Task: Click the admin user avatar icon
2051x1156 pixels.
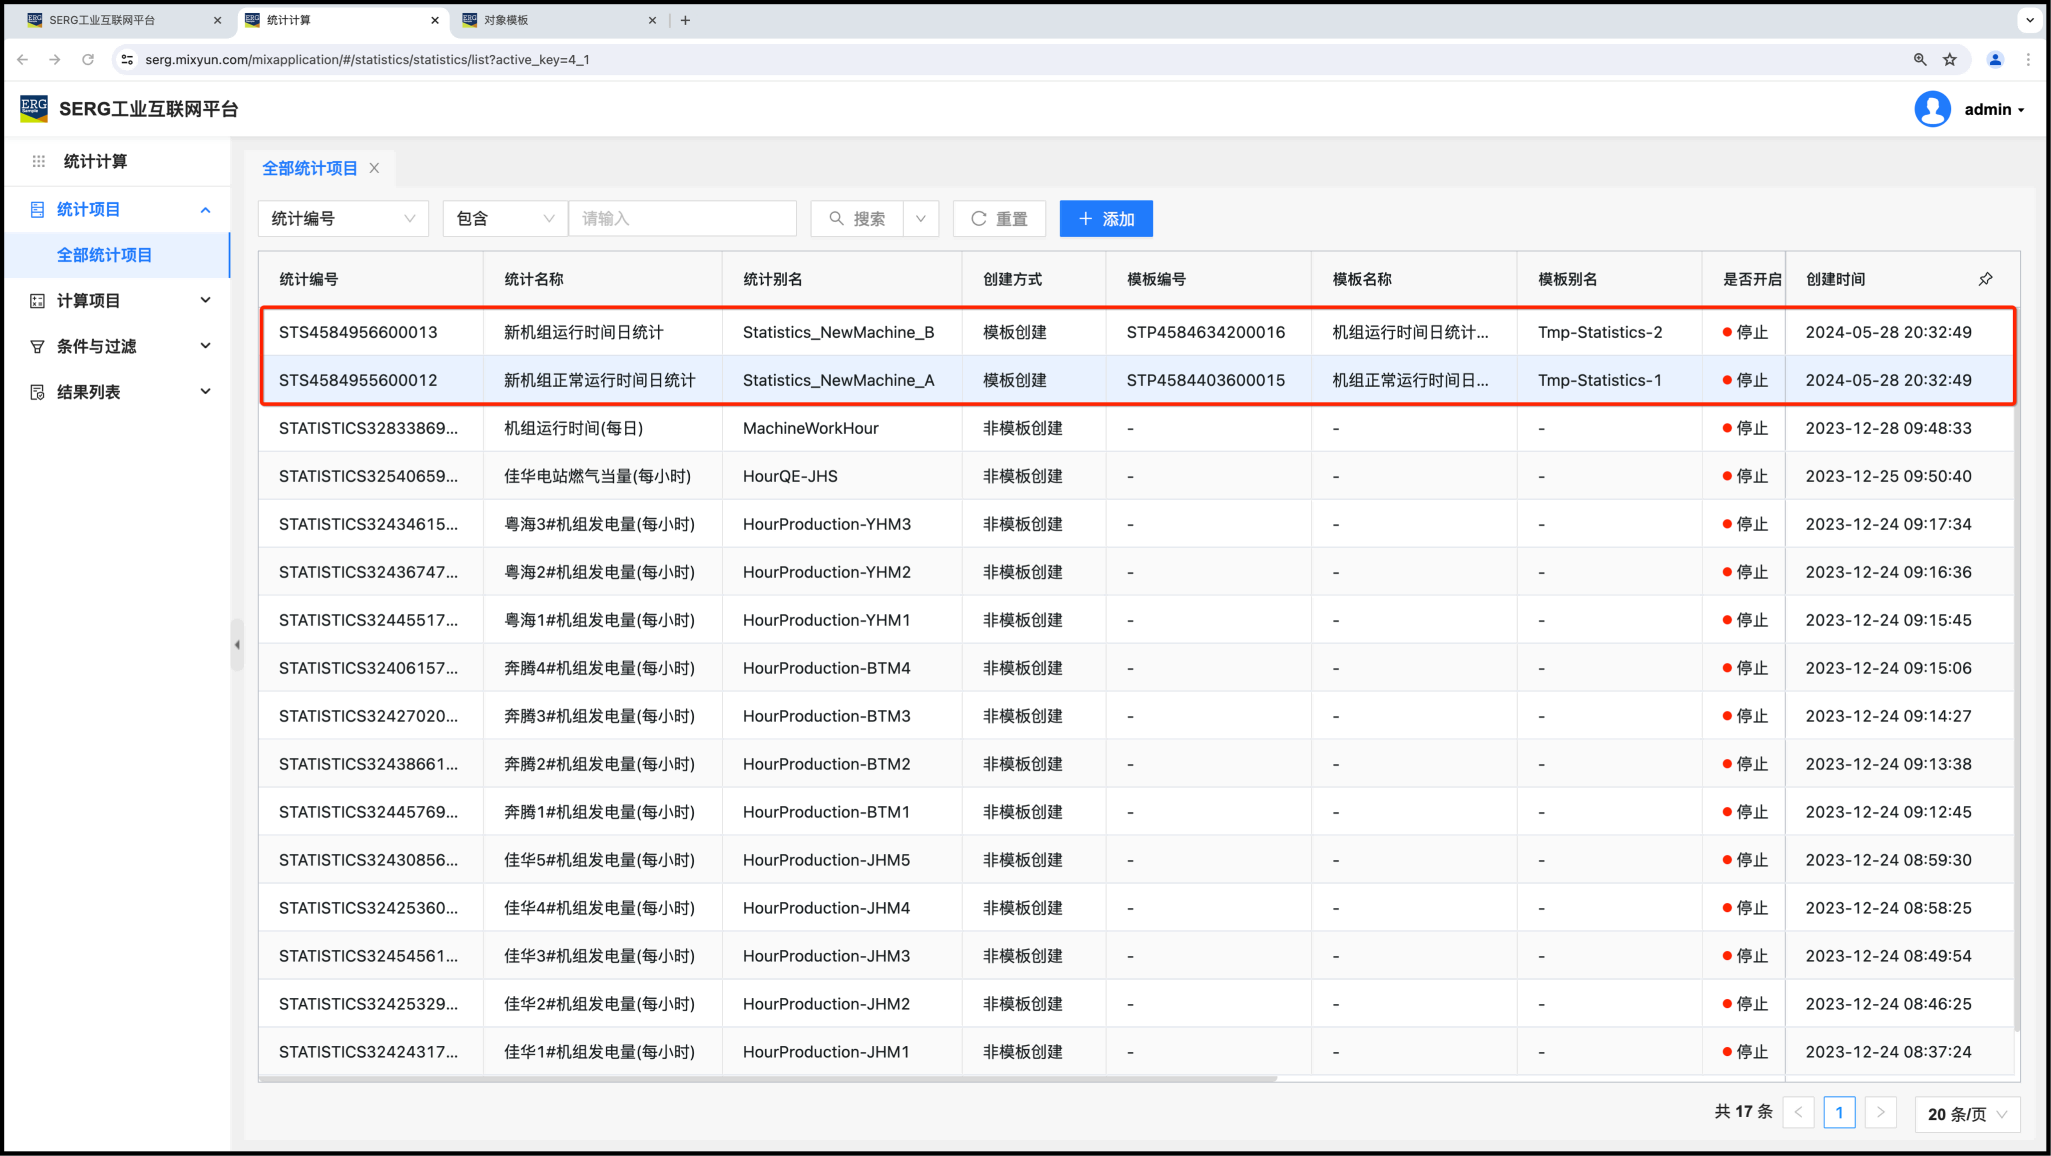Action: point(1932,109)
